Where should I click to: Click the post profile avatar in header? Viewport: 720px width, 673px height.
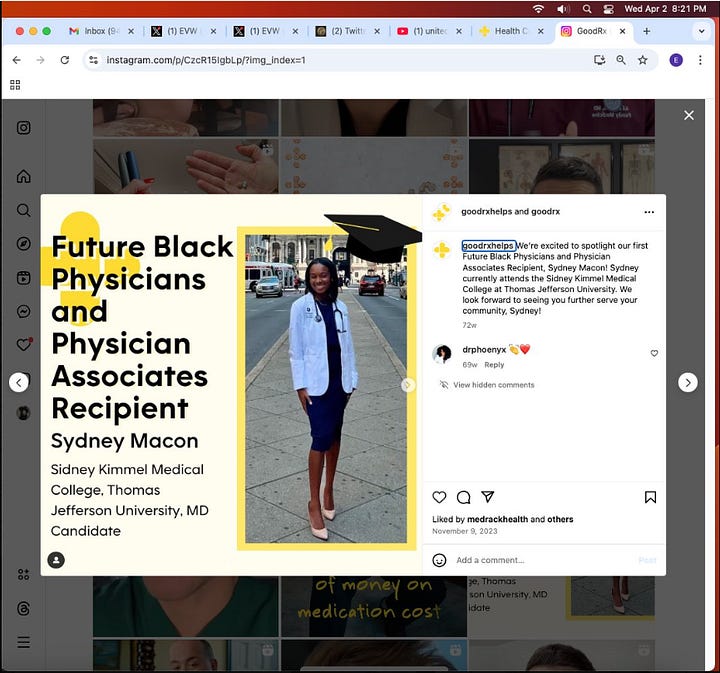(x=441, y=212)
